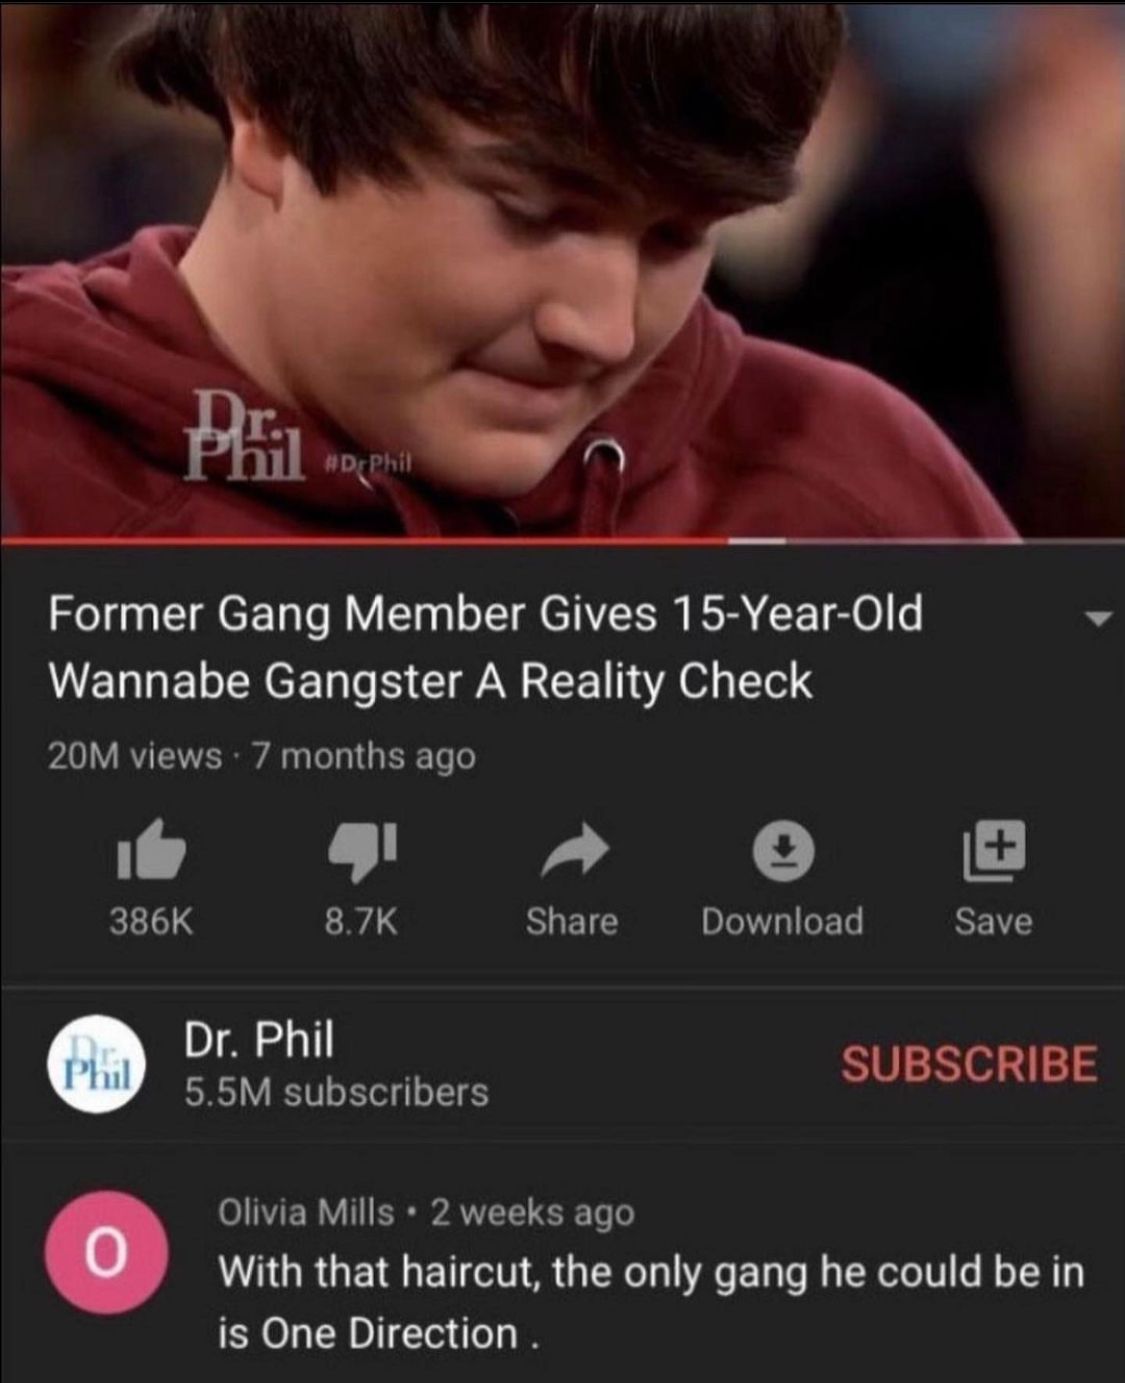
Task: Open the video title text
Action: pos(486,647)
